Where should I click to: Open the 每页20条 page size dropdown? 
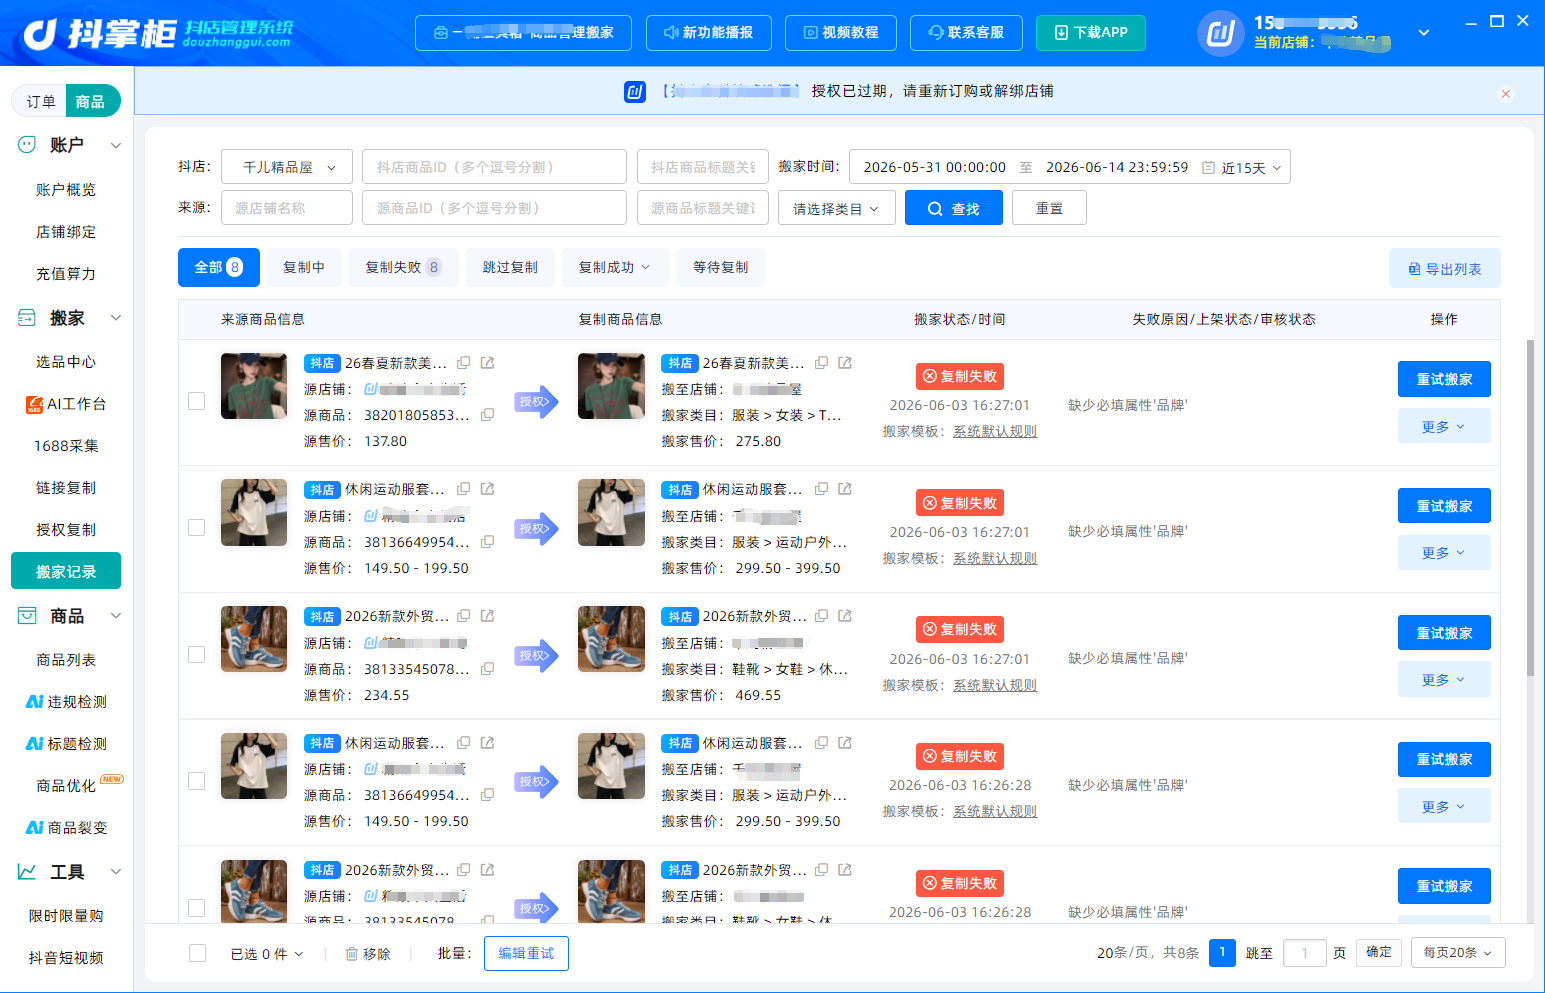(1458, 953)
